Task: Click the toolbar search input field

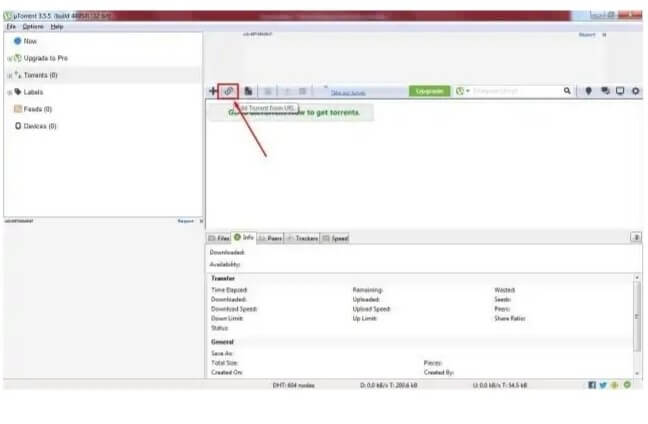Action: (x=516, y=91)
